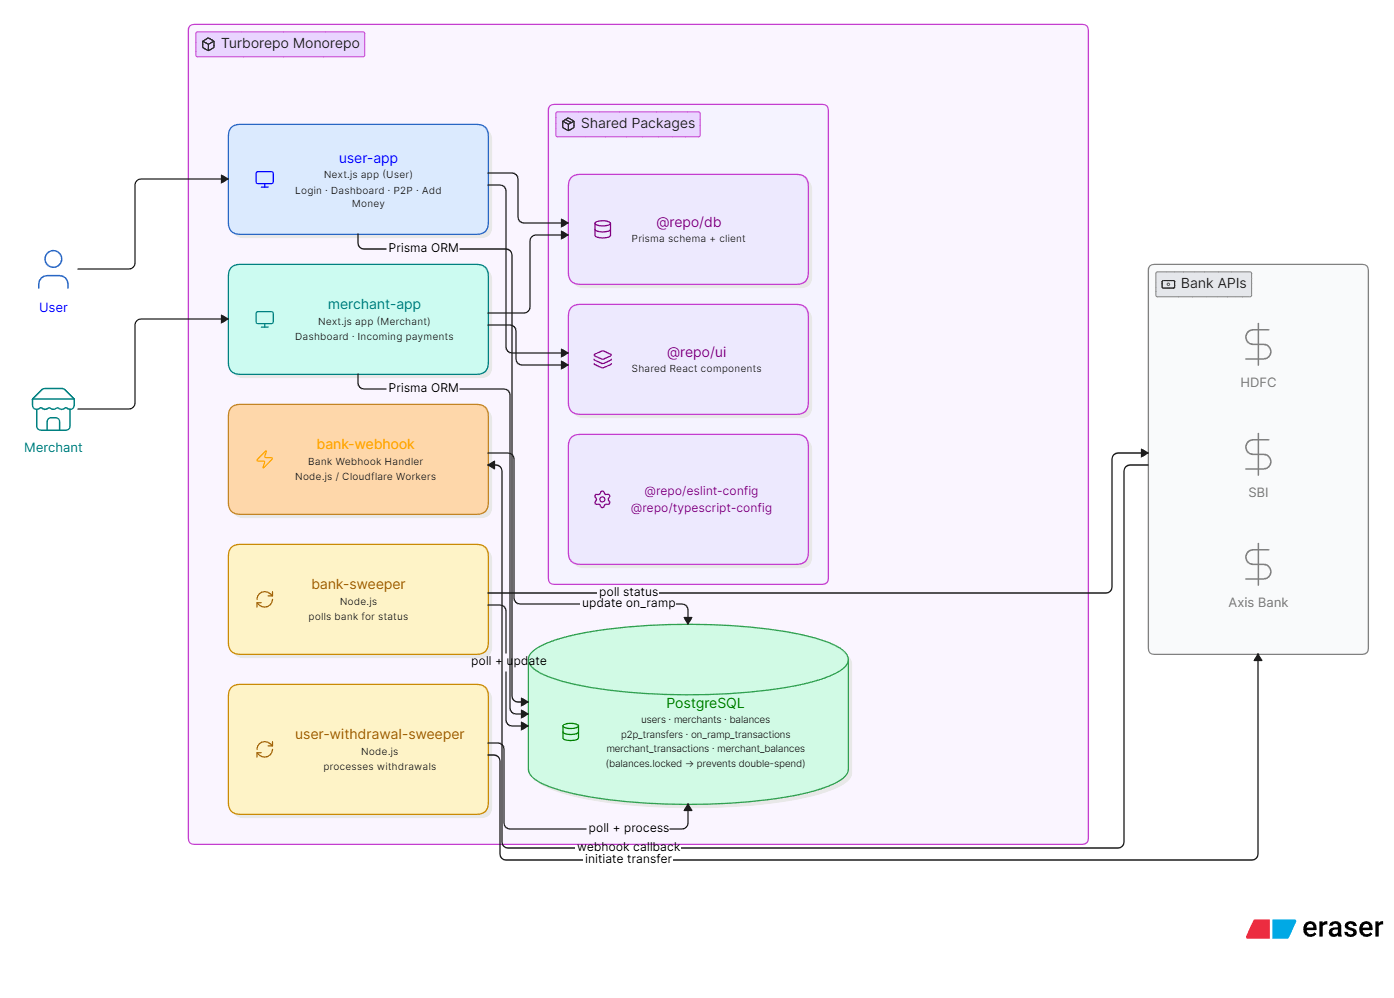Click the 'p2p_transfers · on_ramp_transactions' text

(705, 735)
